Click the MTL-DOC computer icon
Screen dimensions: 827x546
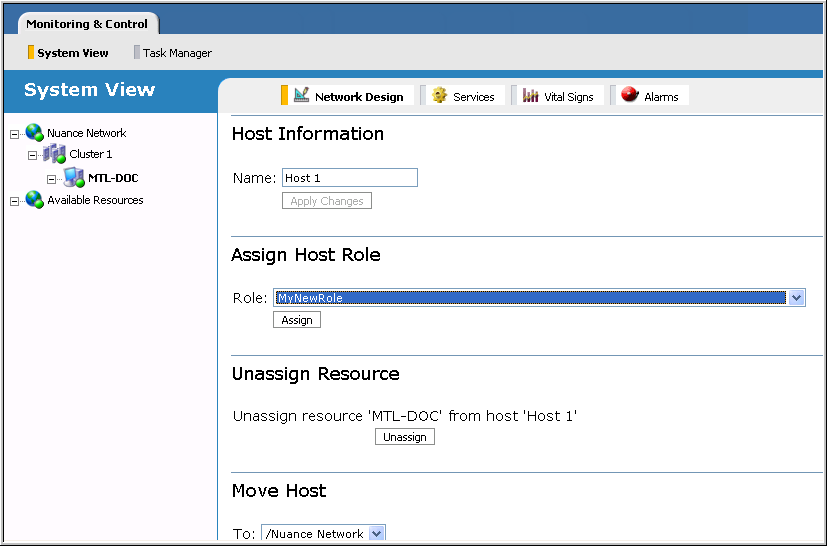click(74, 177)
